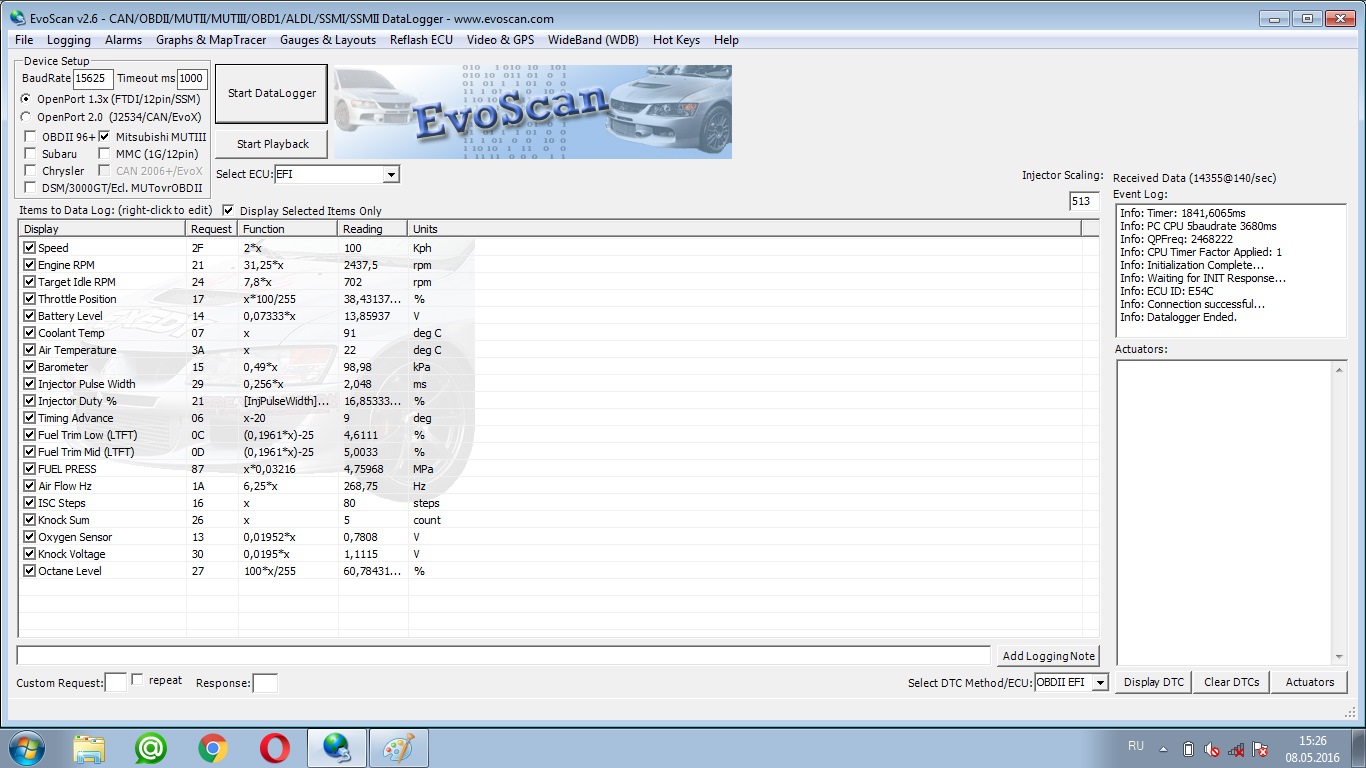Uncheck the Knock Sum row checkbox

(29, 520)
